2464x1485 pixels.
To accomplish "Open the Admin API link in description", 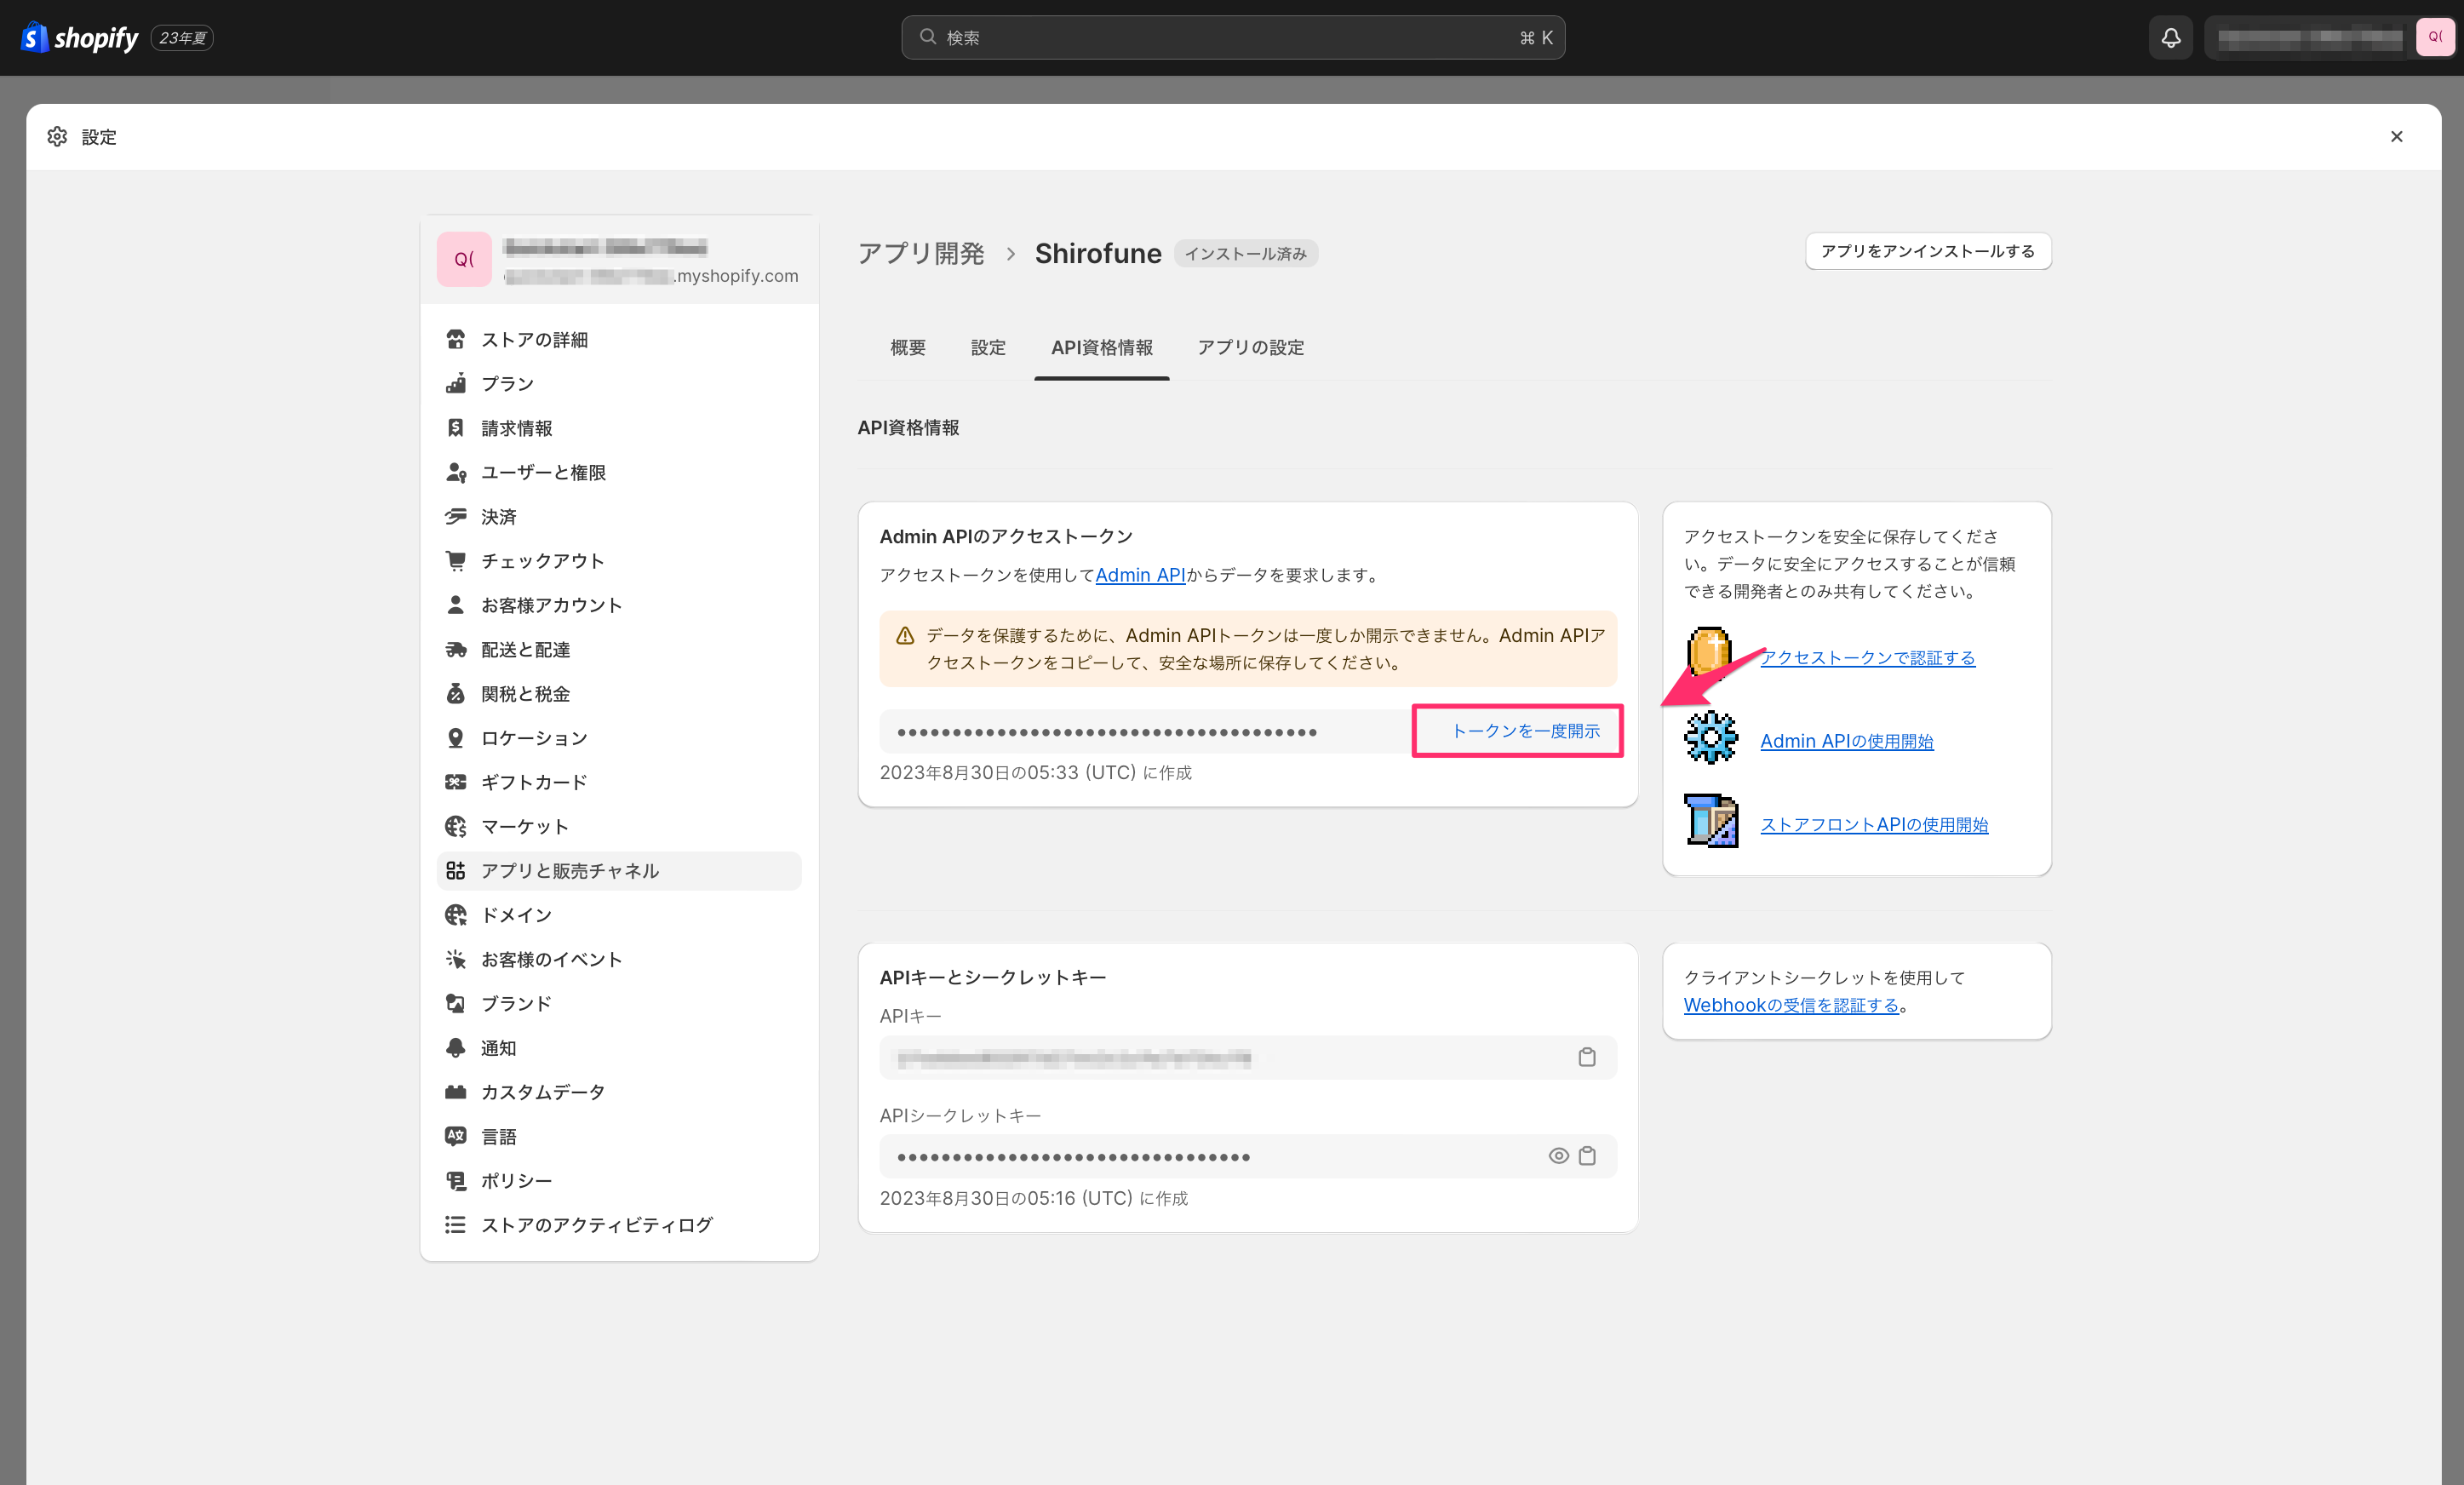I will (1140, 575).
